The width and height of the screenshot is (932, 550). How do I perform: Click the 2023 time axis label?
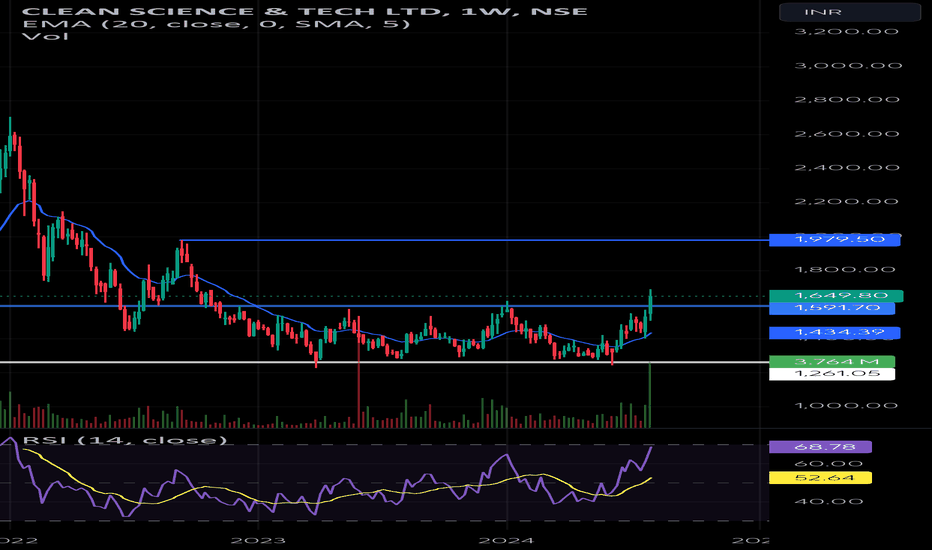[258, 540]
